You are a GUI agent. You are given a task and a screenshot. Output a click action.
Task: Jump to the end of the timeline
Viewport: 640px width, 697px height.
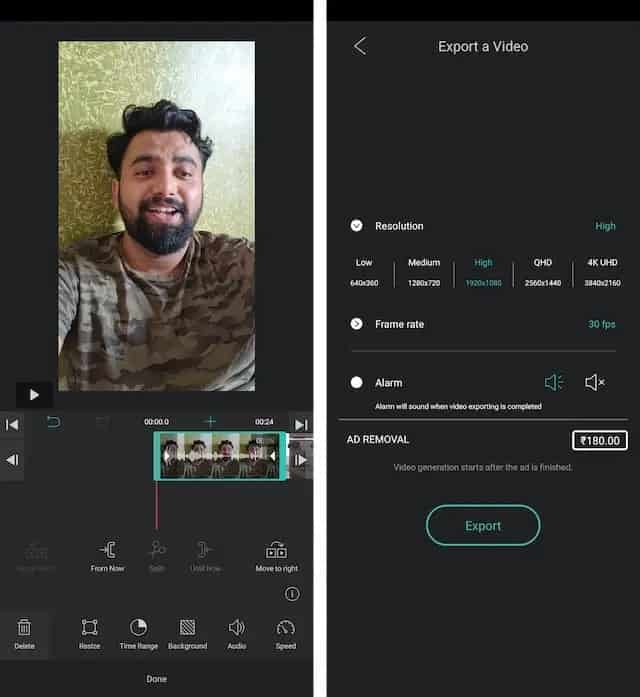coord(301,425)
